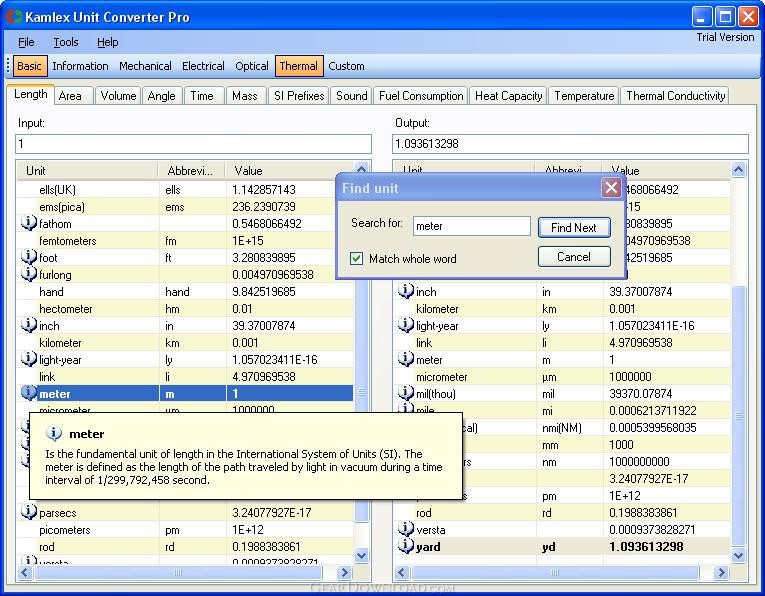765x596 pixels.
Task: Click the toolbar grip handle left of Basic
Action: coord(8,66)
